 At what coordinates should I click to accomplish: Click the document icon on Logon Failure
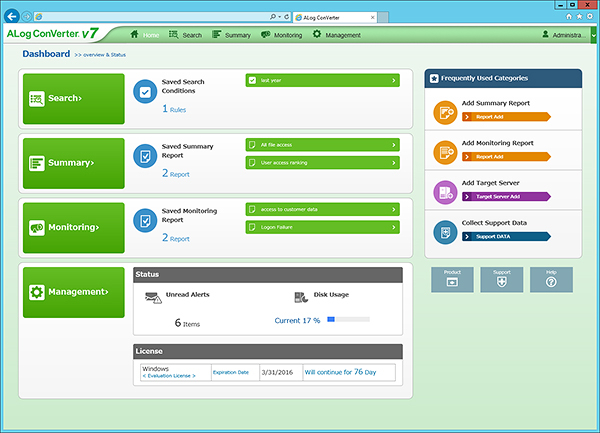(252, 227)
